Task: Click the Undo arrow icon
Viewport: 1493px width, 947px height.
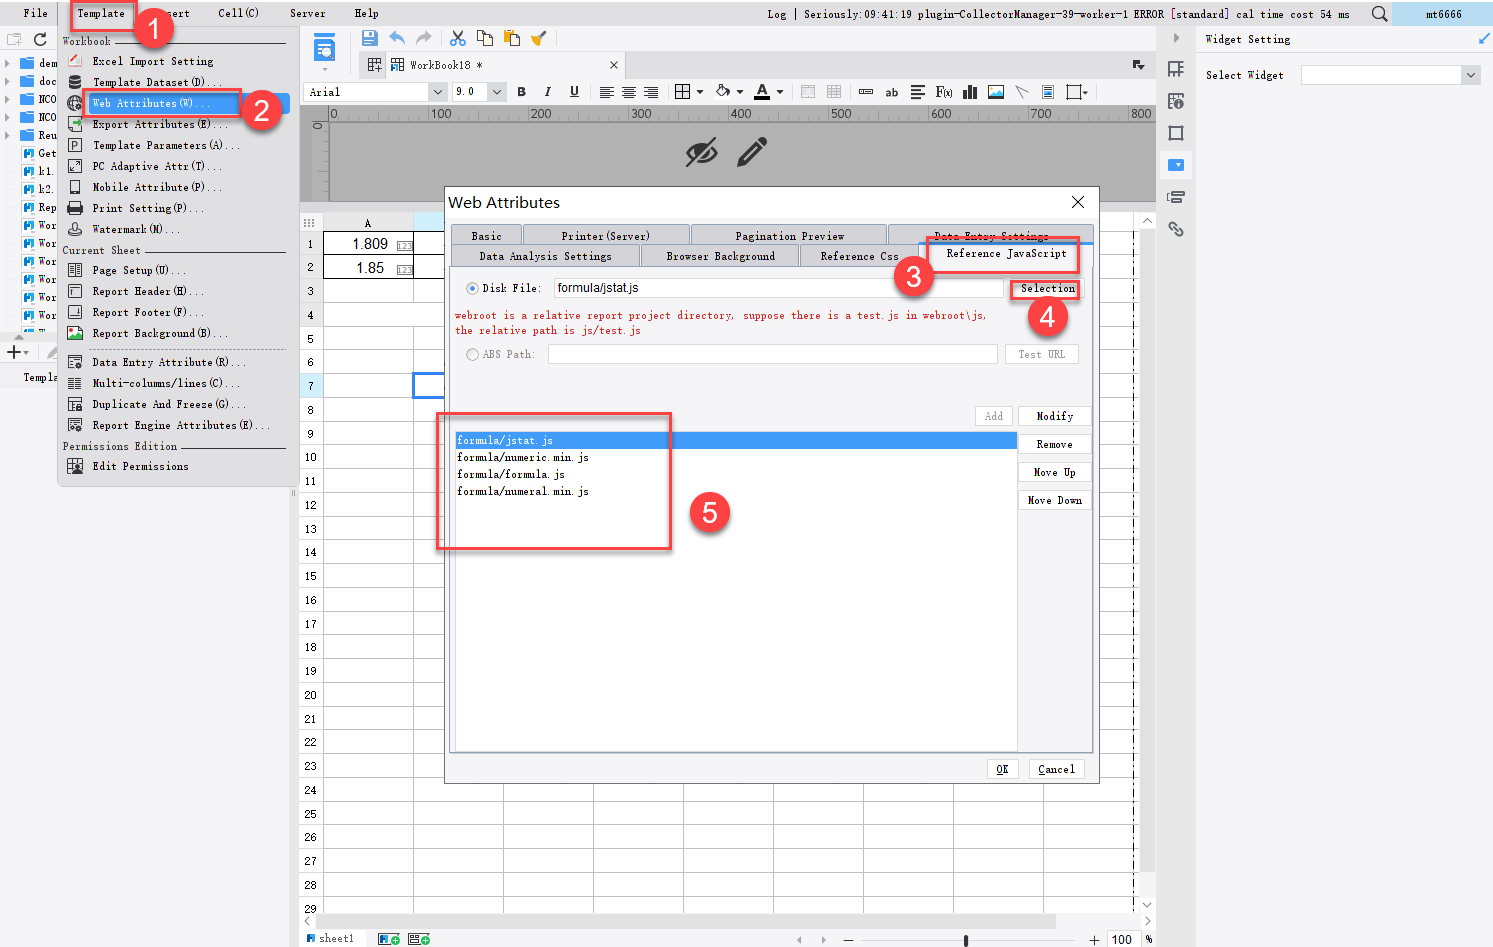Action: point(396,37)
